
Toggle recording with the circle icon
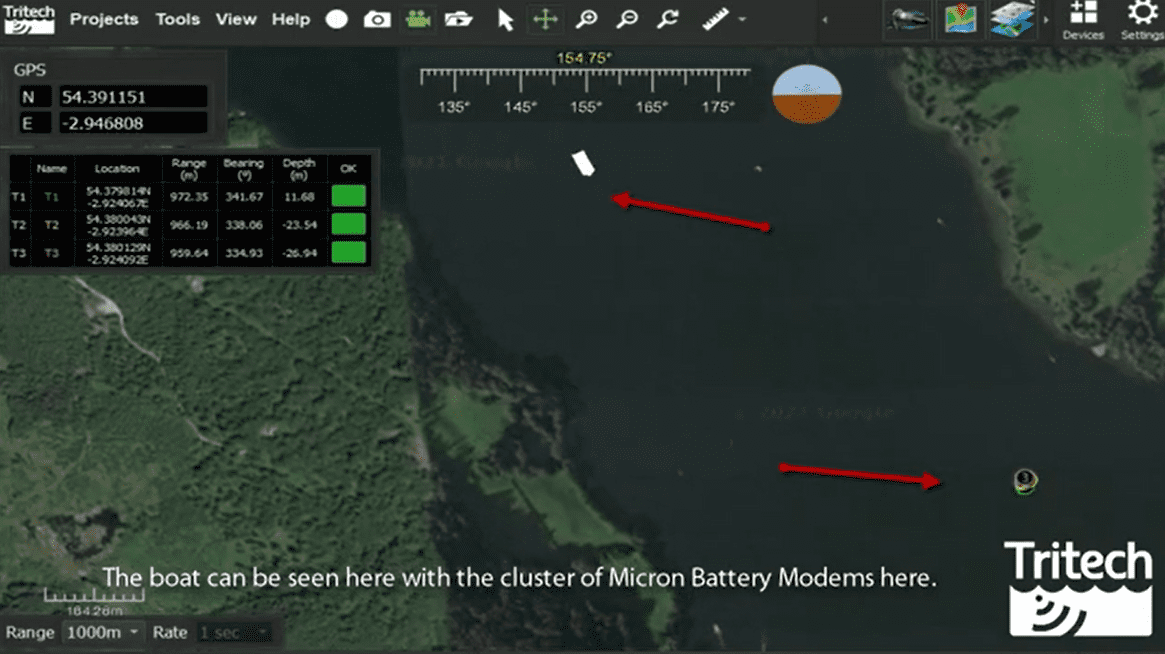point(336,19)
